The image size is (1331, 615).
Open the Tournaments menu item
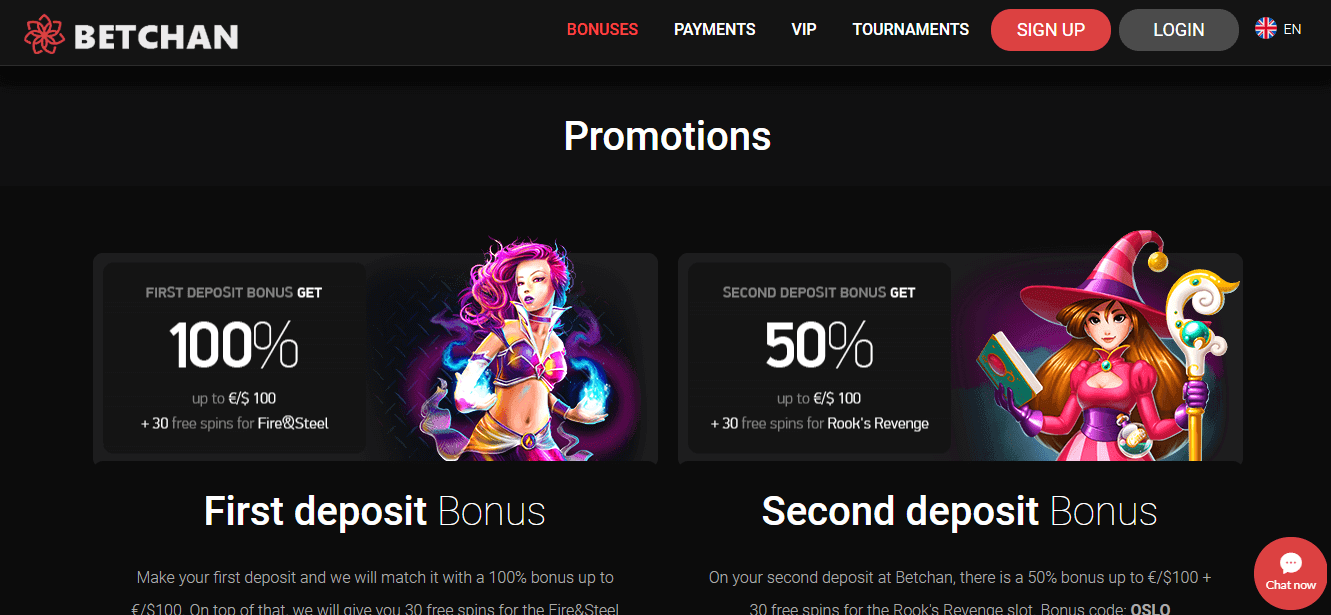tap(911, 30)
